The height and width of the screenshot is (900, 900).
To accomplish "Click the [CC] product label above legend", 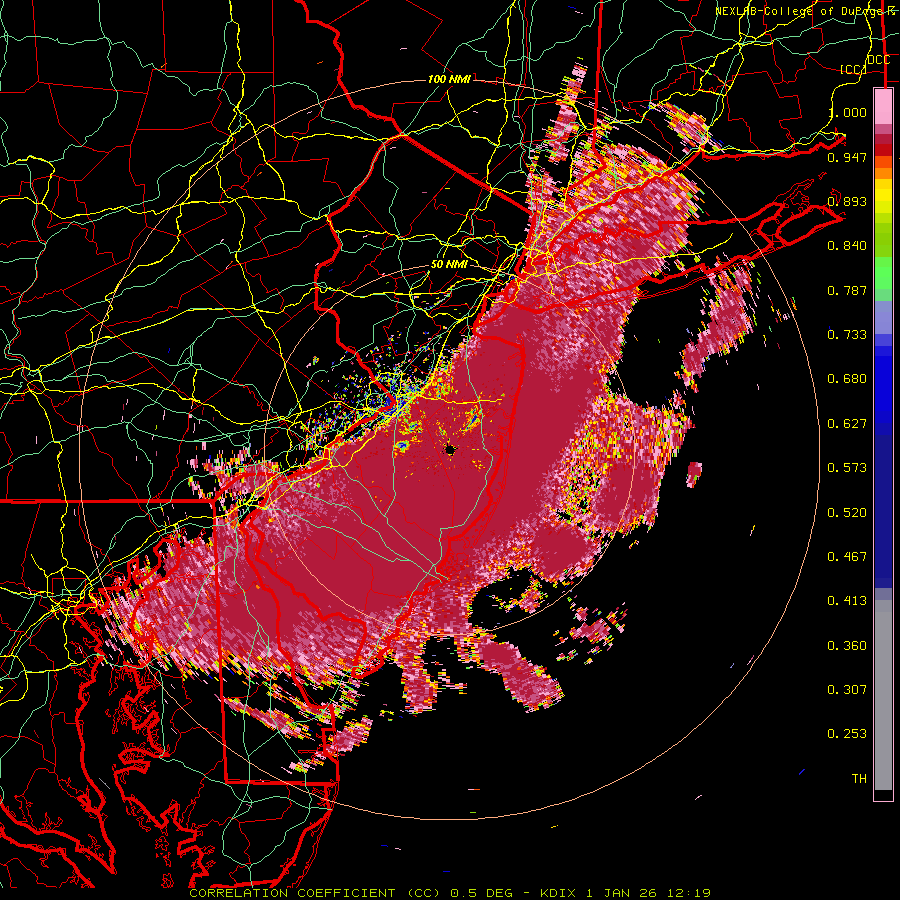I will (853, 69).
